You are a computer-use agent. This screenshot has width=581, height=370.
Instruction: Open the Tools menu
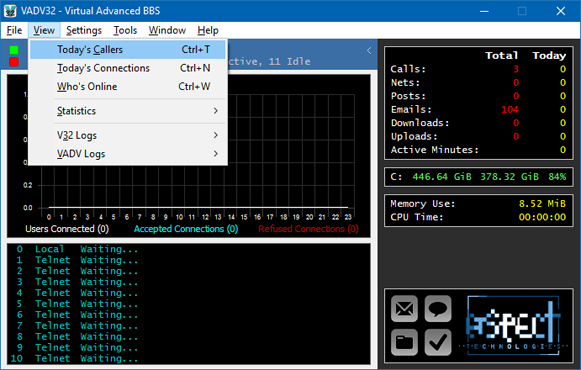tap(125, 30)
